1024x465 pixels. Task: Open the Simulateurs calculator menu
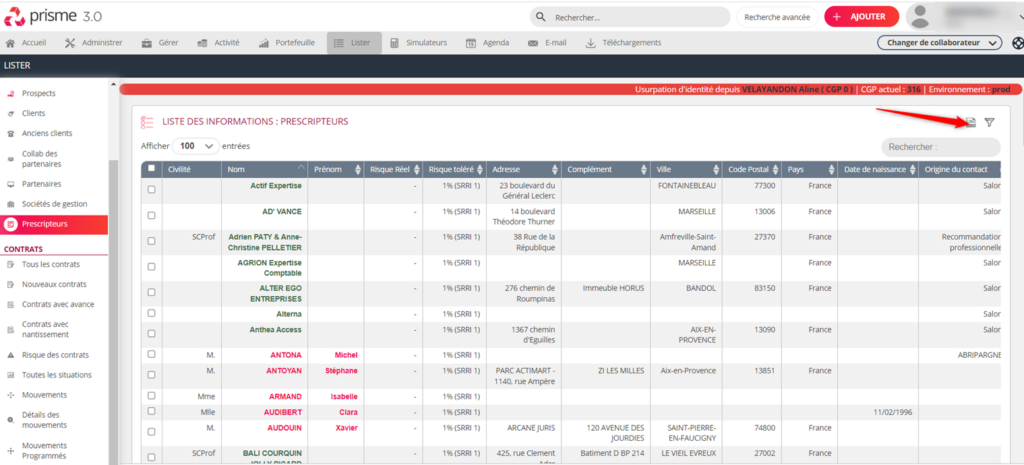(x=419, y=43)
